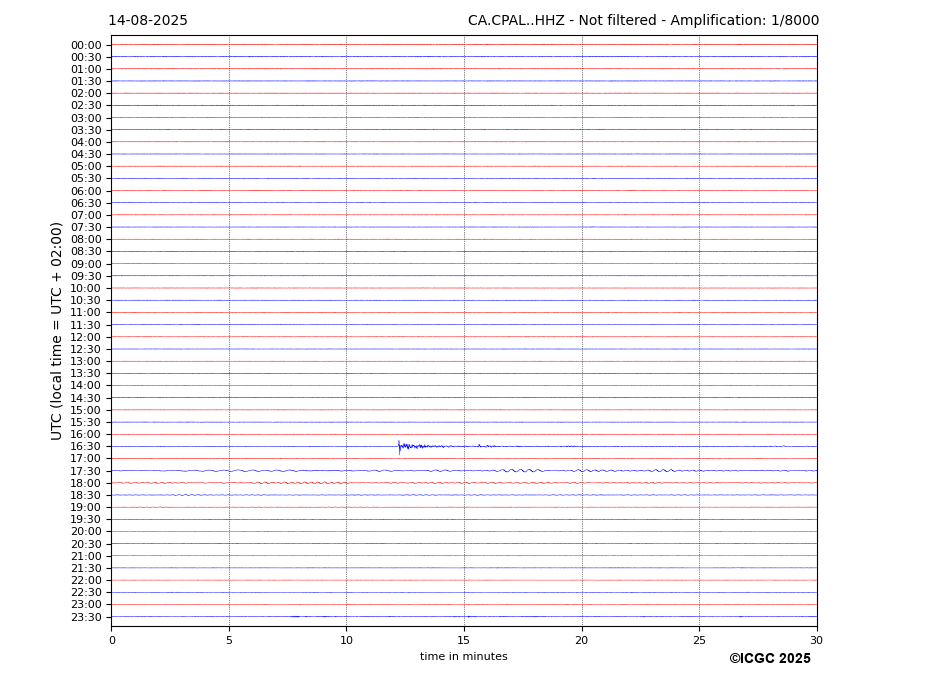This screenshot has height=696, width=927.
Task: Select the 09:00 row label
Action: pyautogui.click(x=86, y=264)
